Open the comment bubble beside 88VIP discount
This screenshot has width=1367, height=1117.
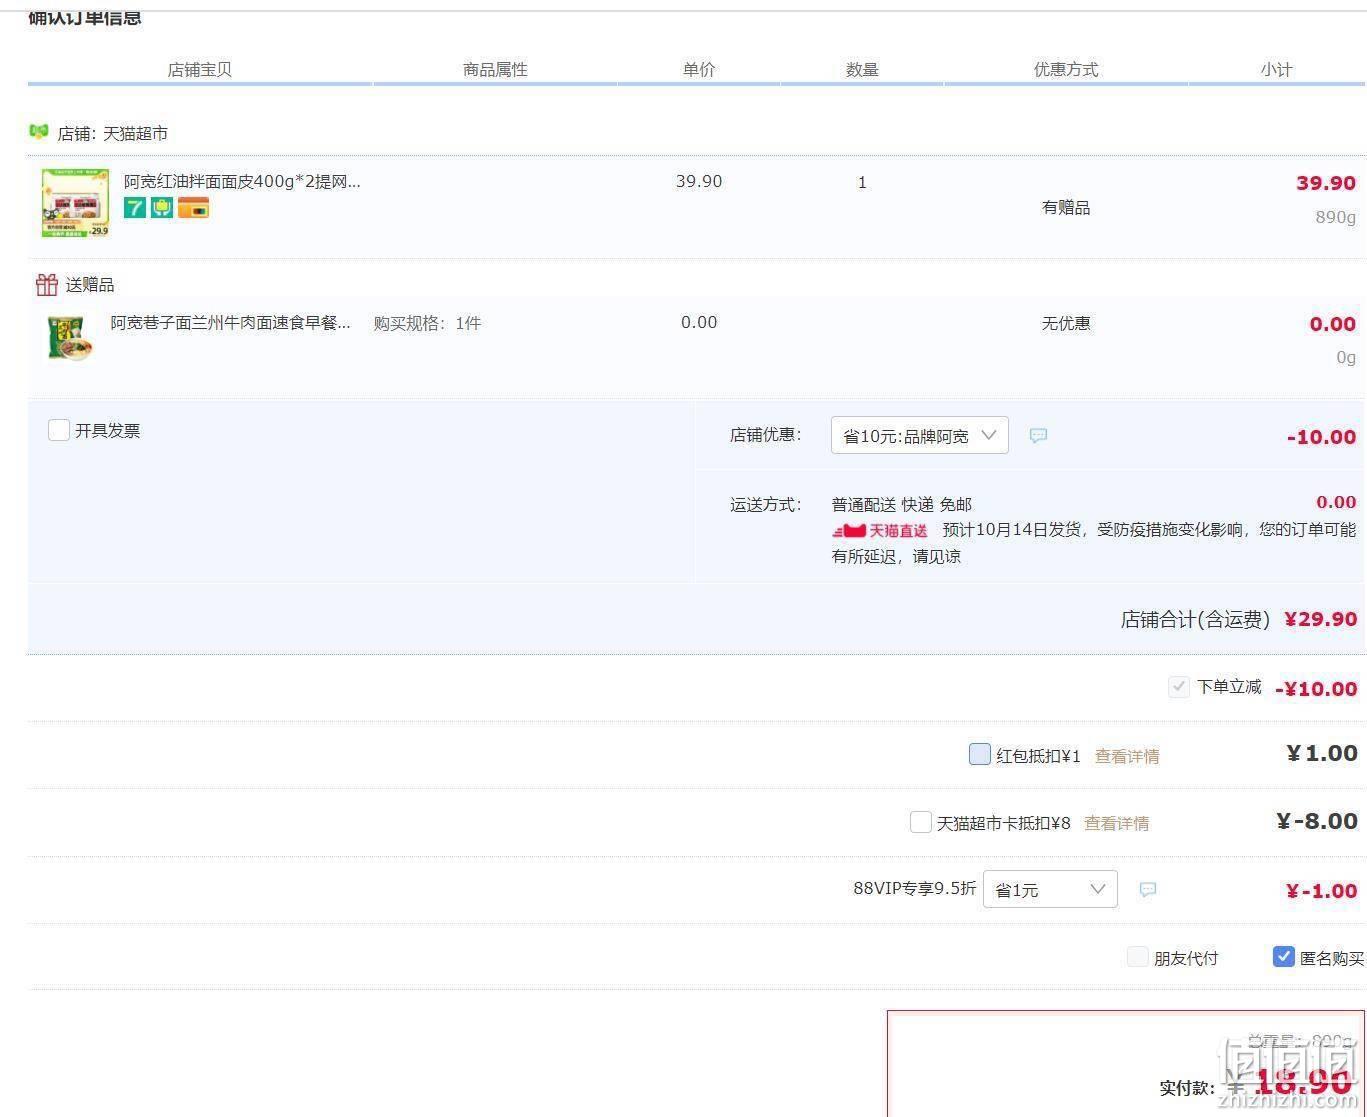[x=1148, y=890]
